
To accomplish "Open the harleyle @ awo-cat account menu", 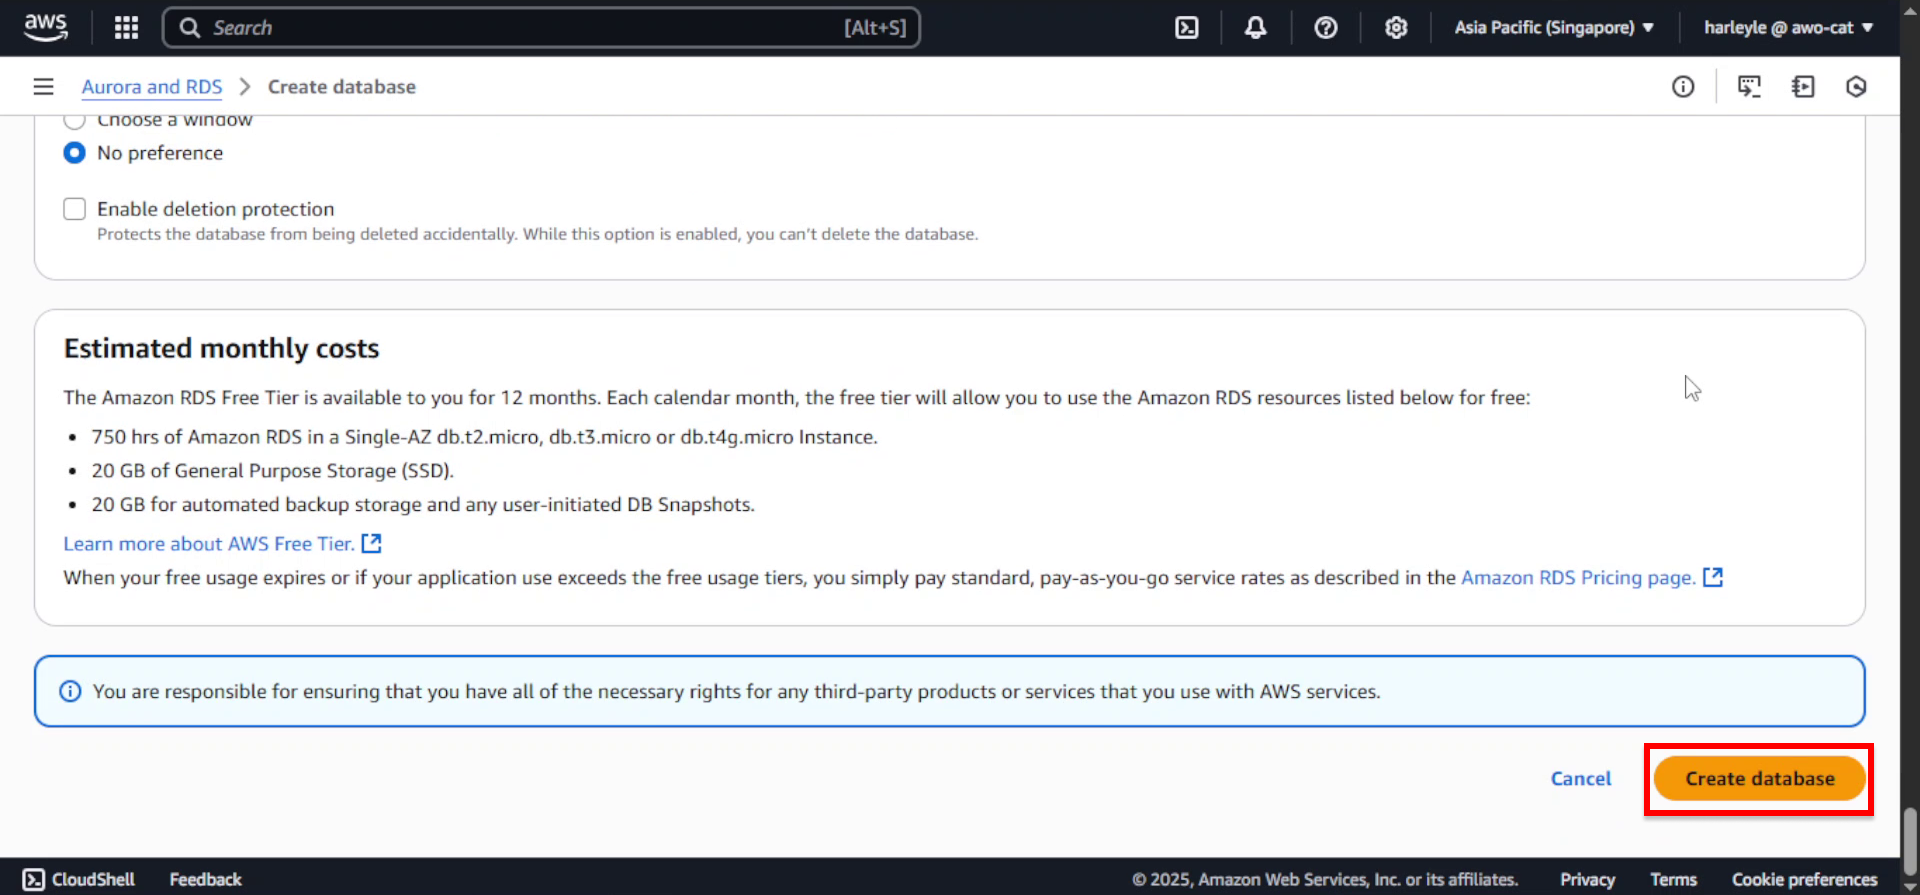I will click(1788, 27).
